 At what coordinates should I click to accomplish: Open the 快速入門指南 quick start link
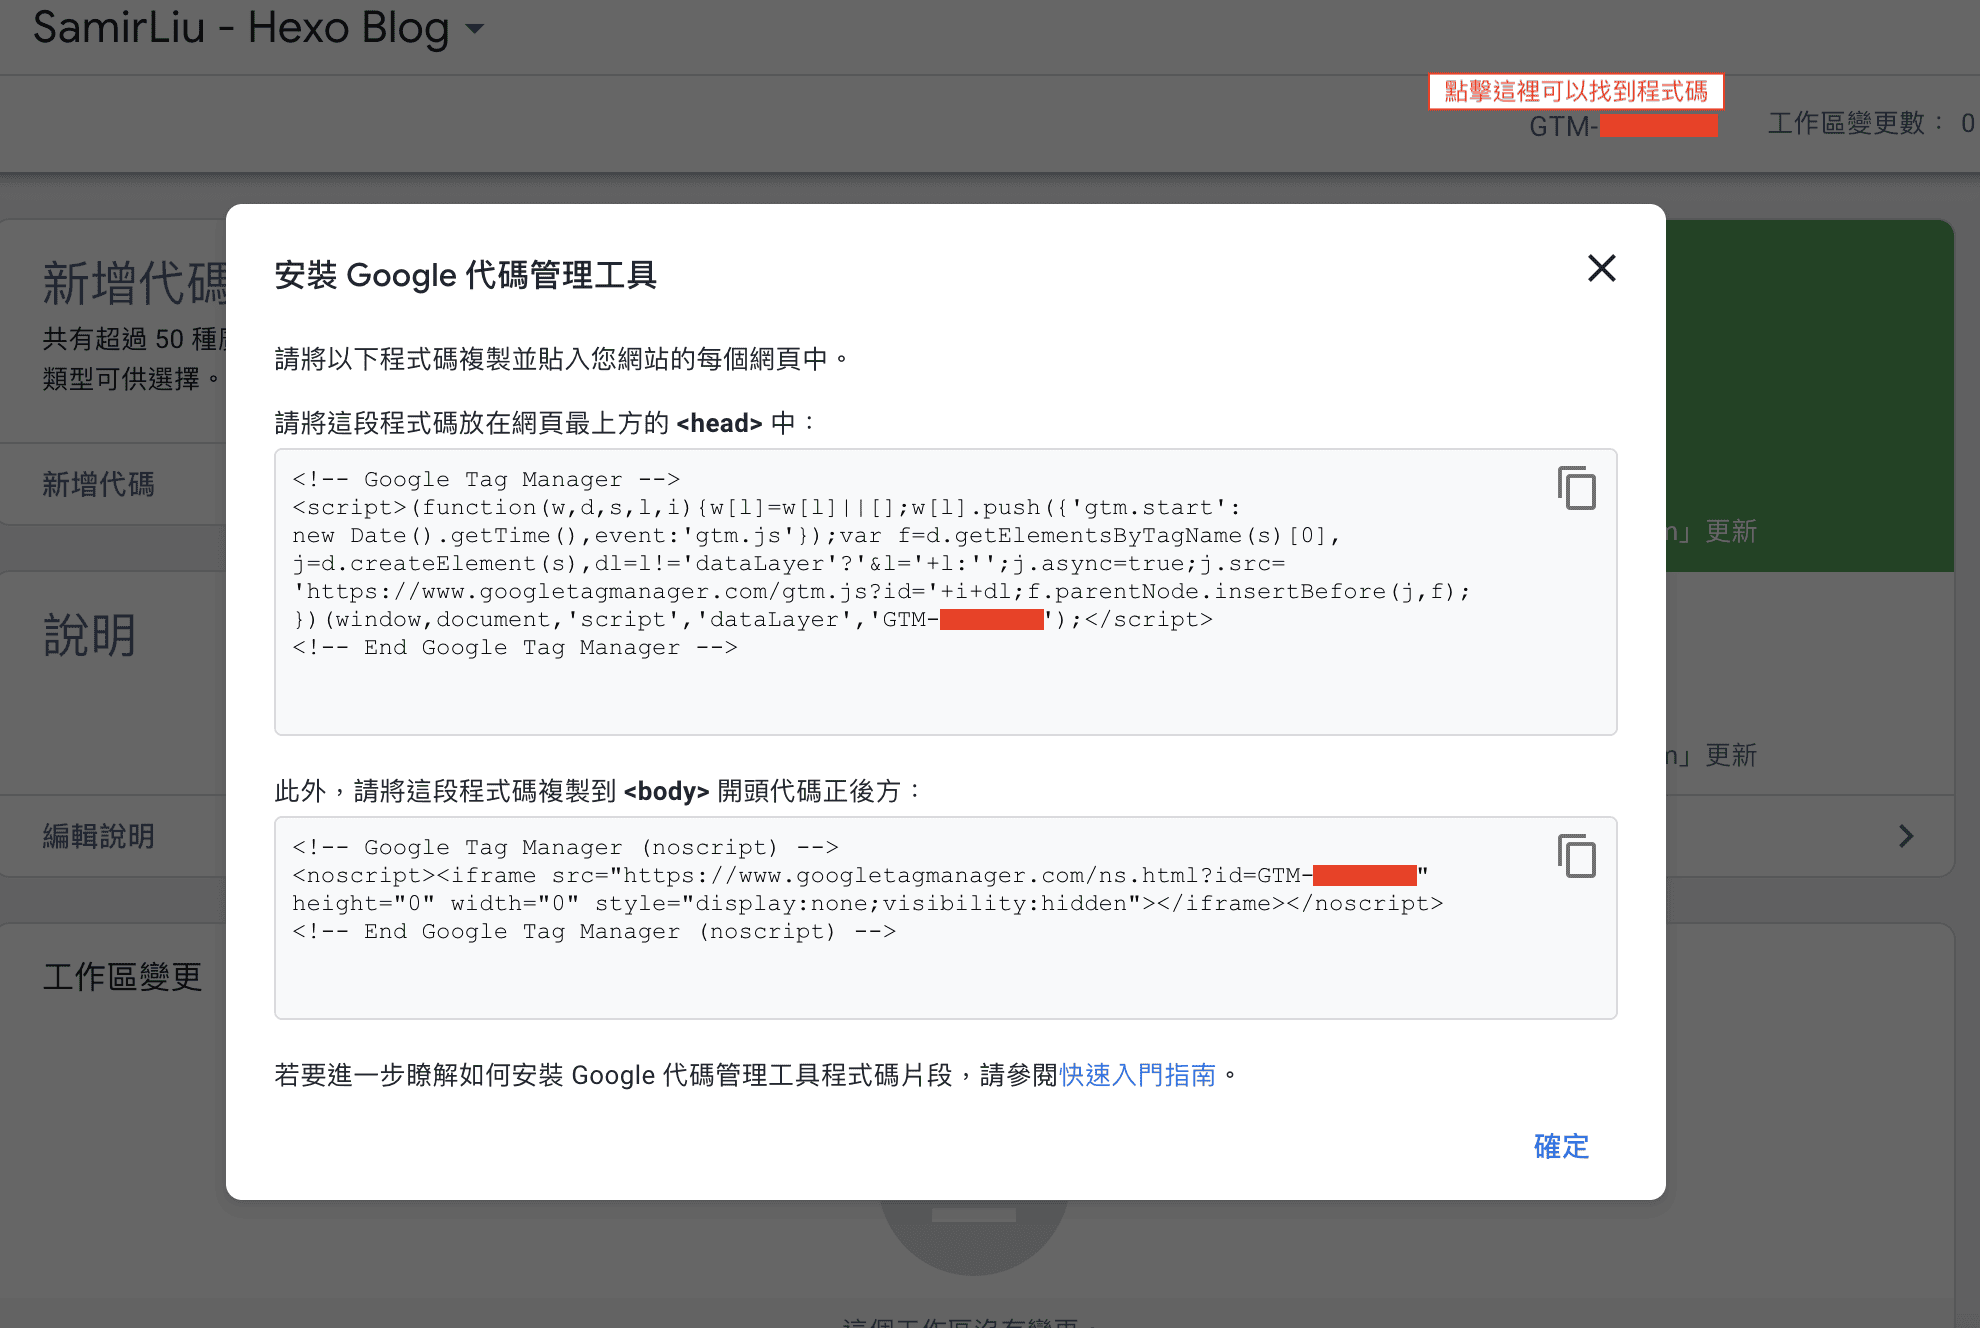(1137, 1075)
